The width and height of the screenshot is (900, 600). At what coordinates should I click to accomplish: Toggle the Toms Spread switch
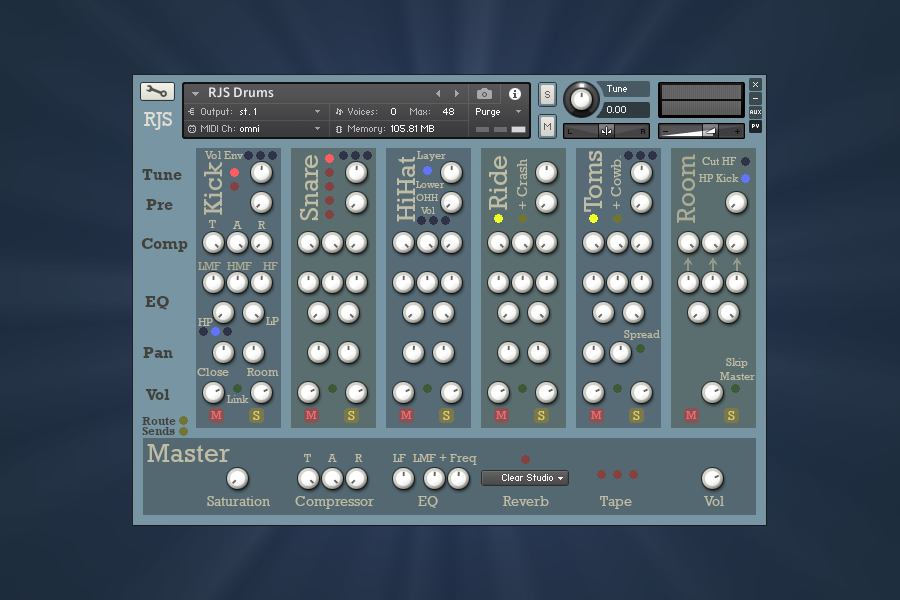641,349
